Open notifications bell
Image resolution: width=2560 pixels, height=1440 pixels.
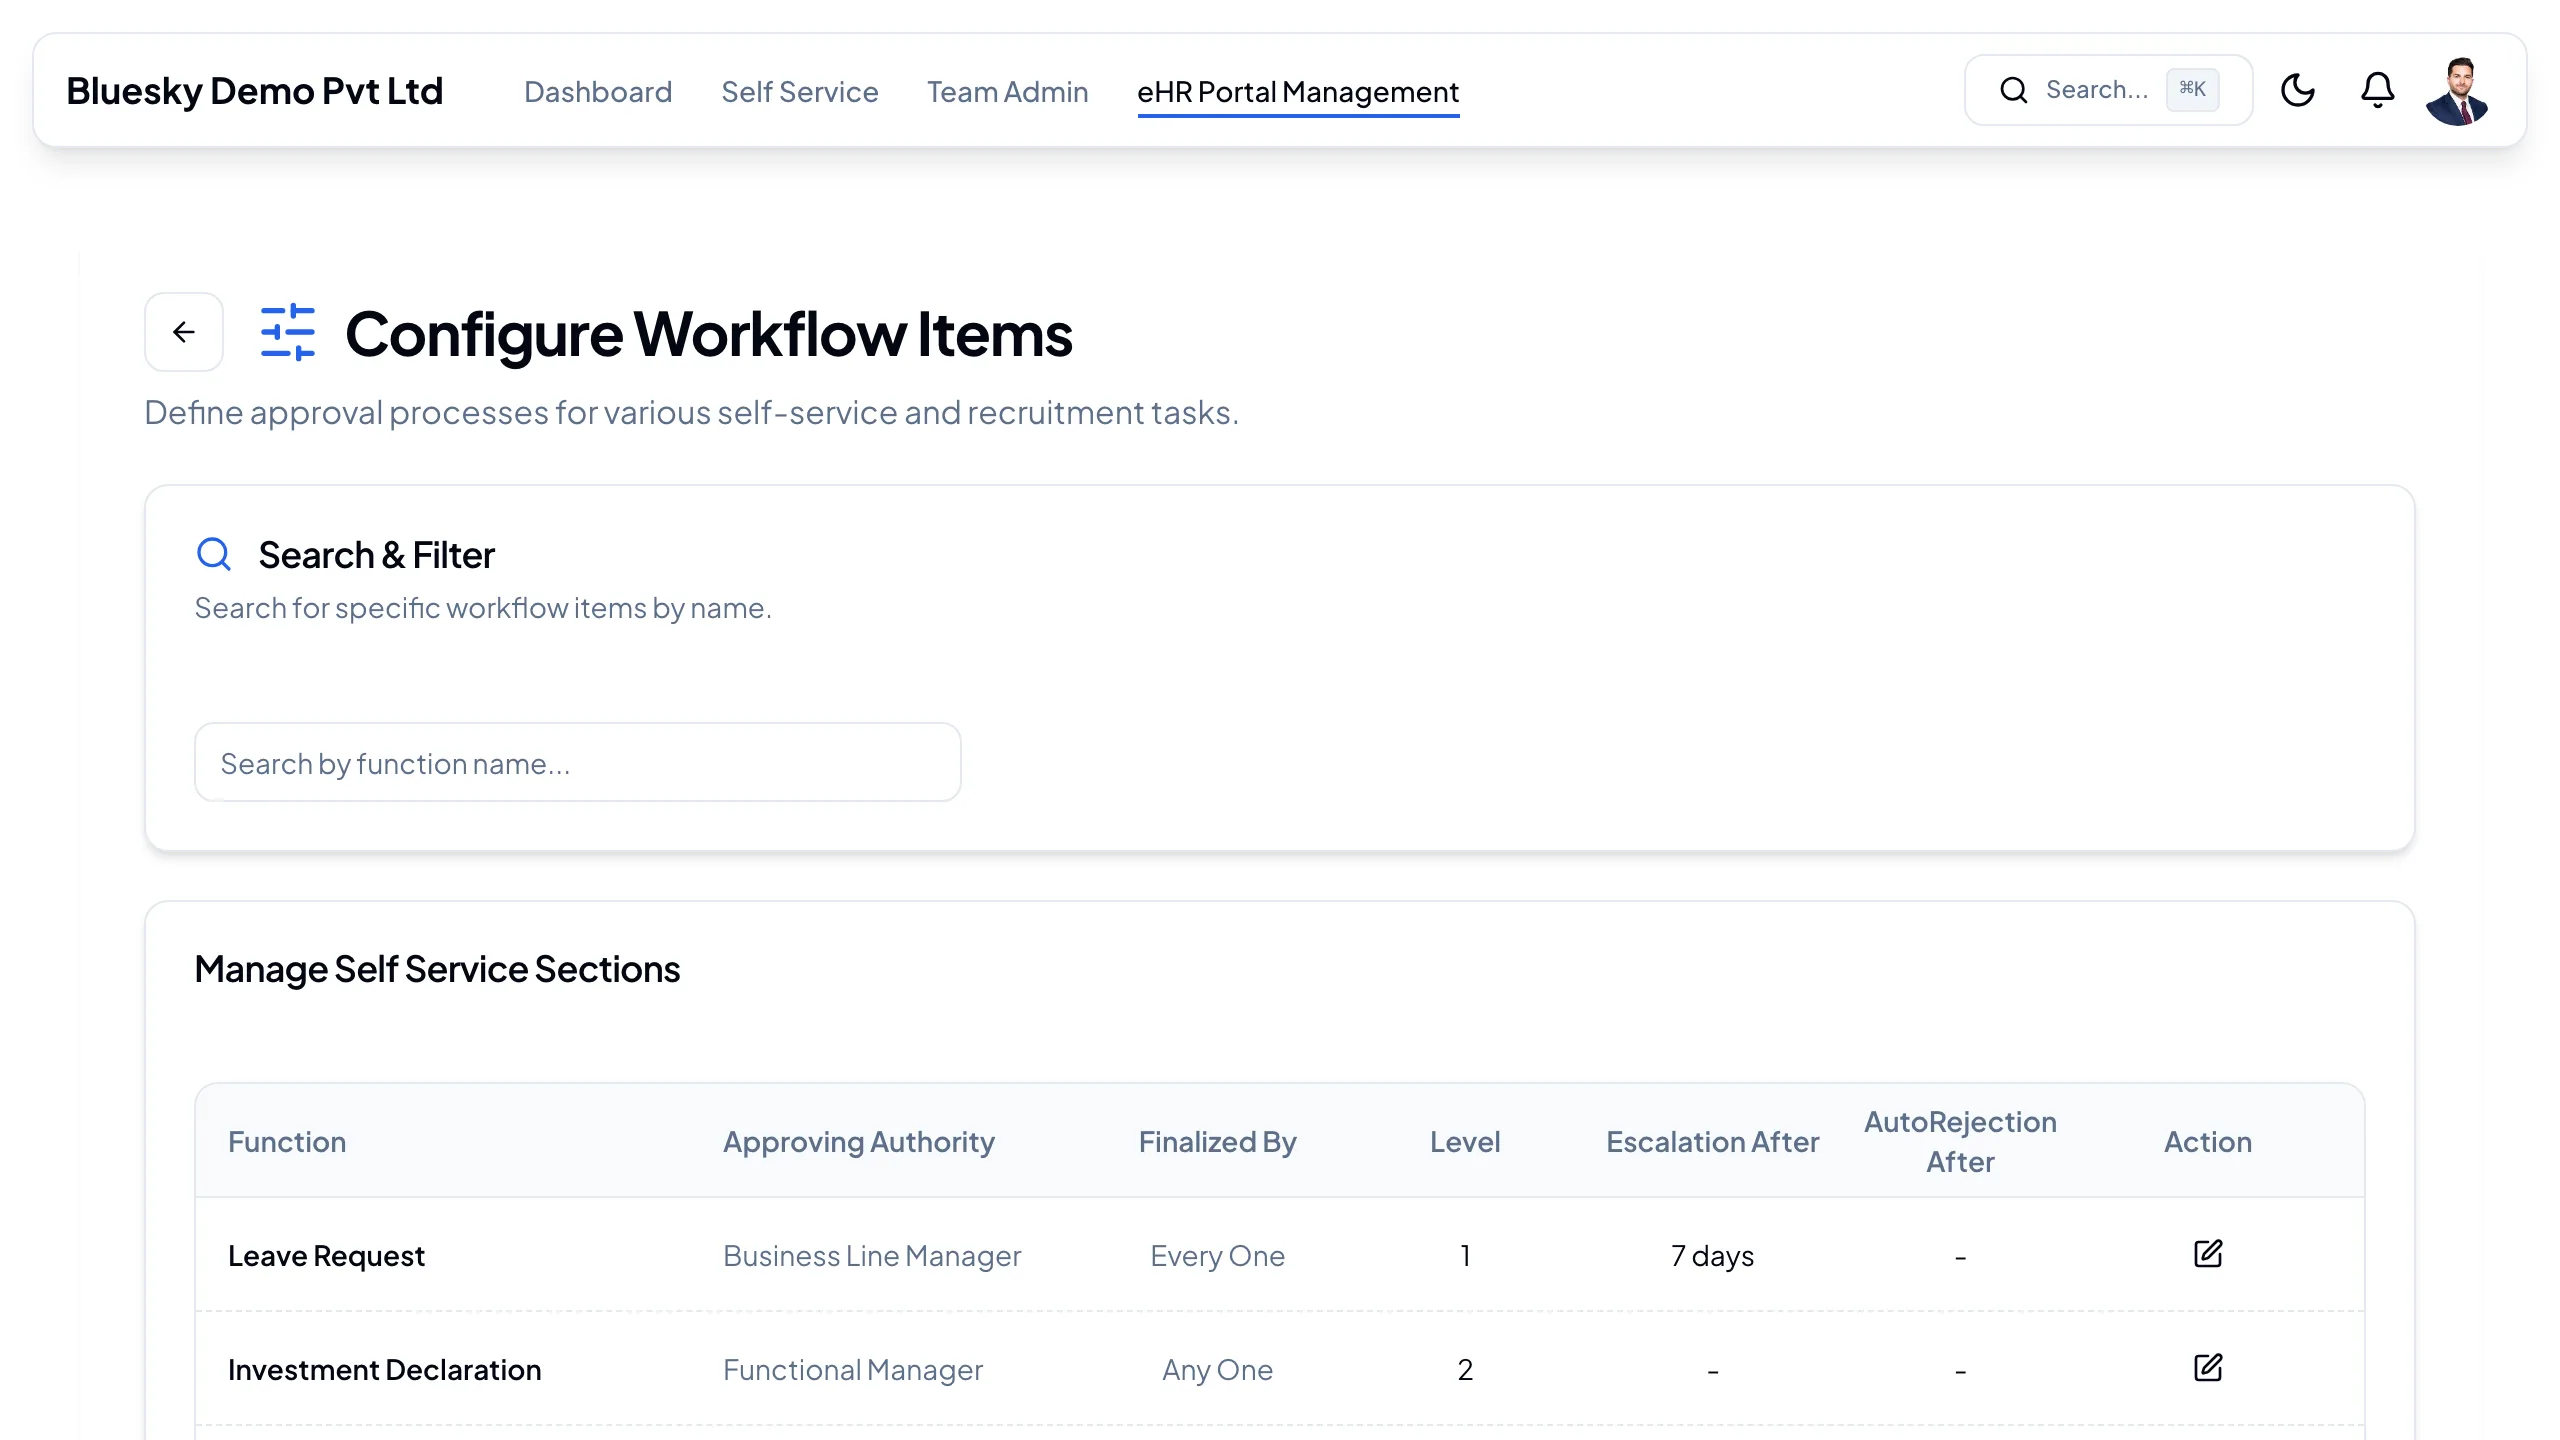click(2378, 90)
